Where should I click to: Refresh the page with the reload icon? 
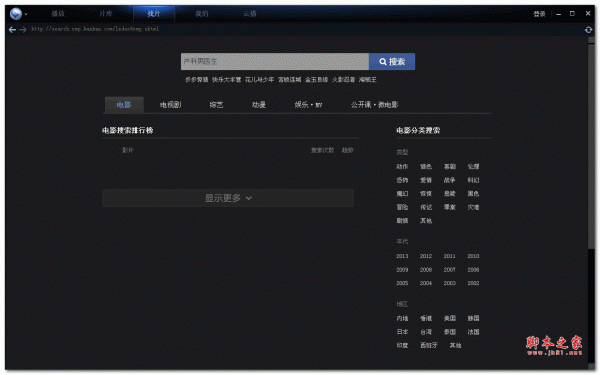pos(589,29)
